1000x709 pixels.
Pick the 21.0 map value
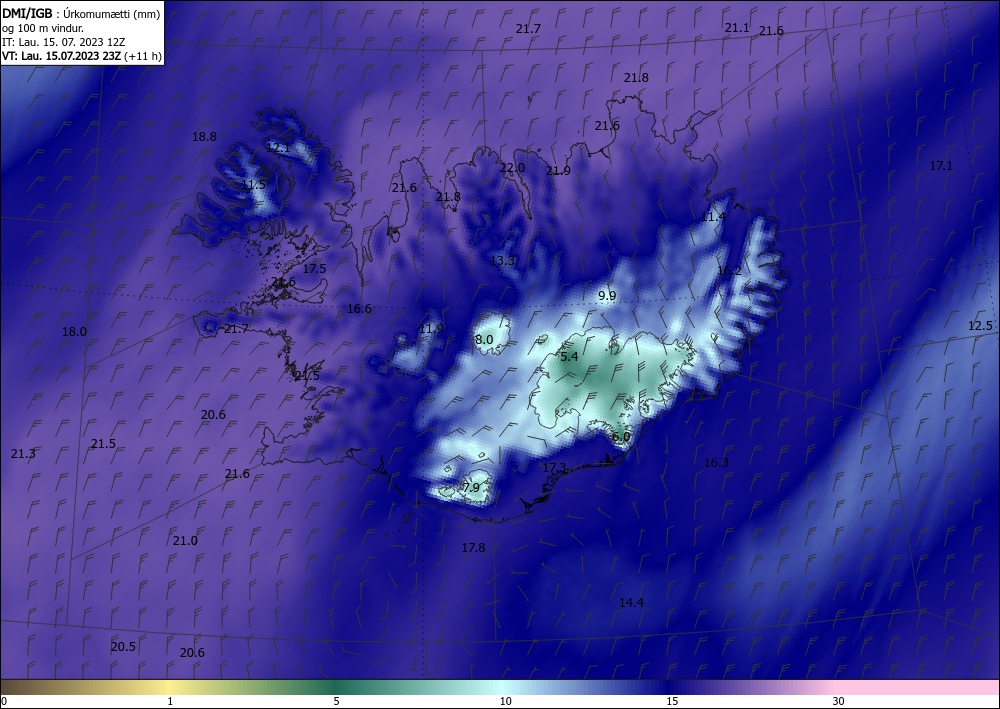click(185, 541)
